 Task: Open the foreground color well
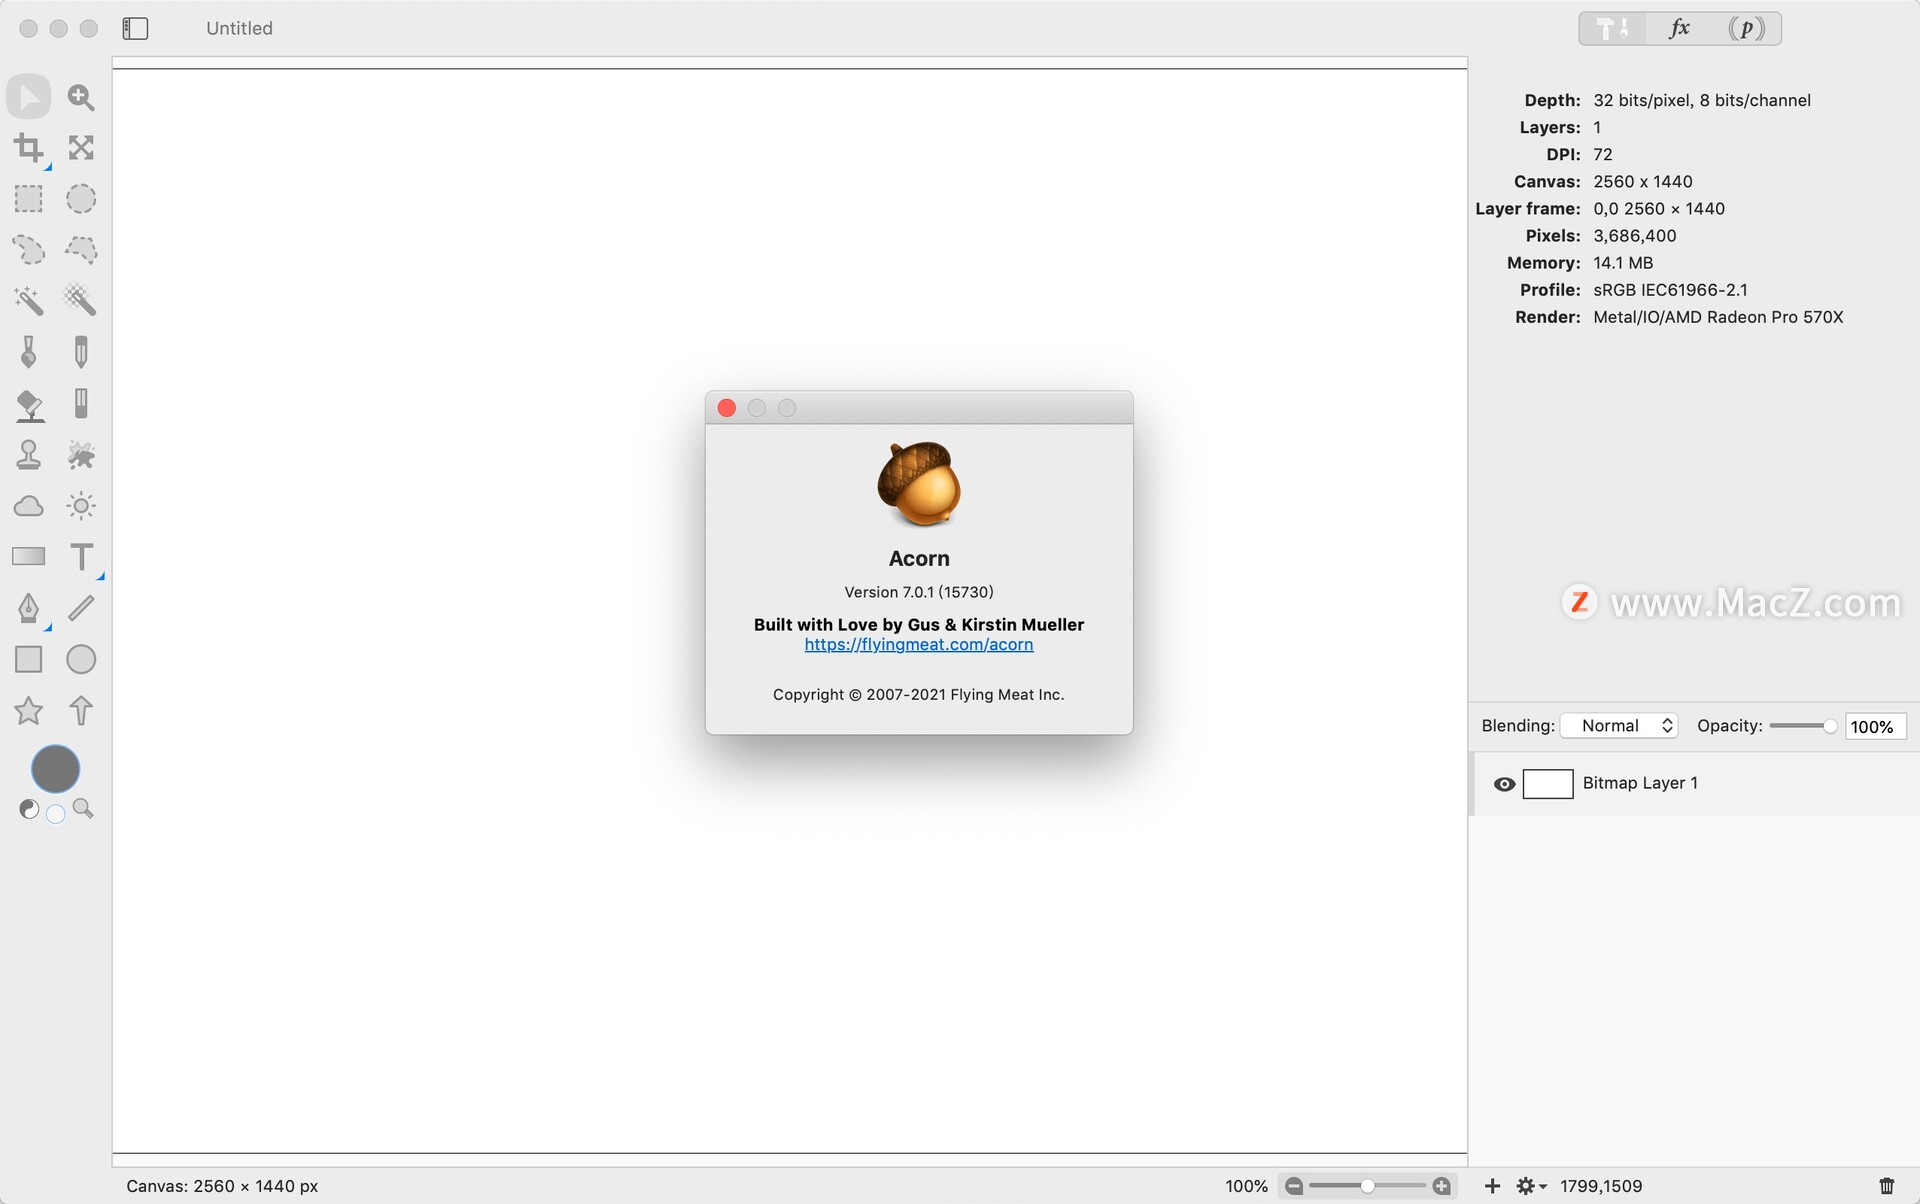[x=56, y=769]
